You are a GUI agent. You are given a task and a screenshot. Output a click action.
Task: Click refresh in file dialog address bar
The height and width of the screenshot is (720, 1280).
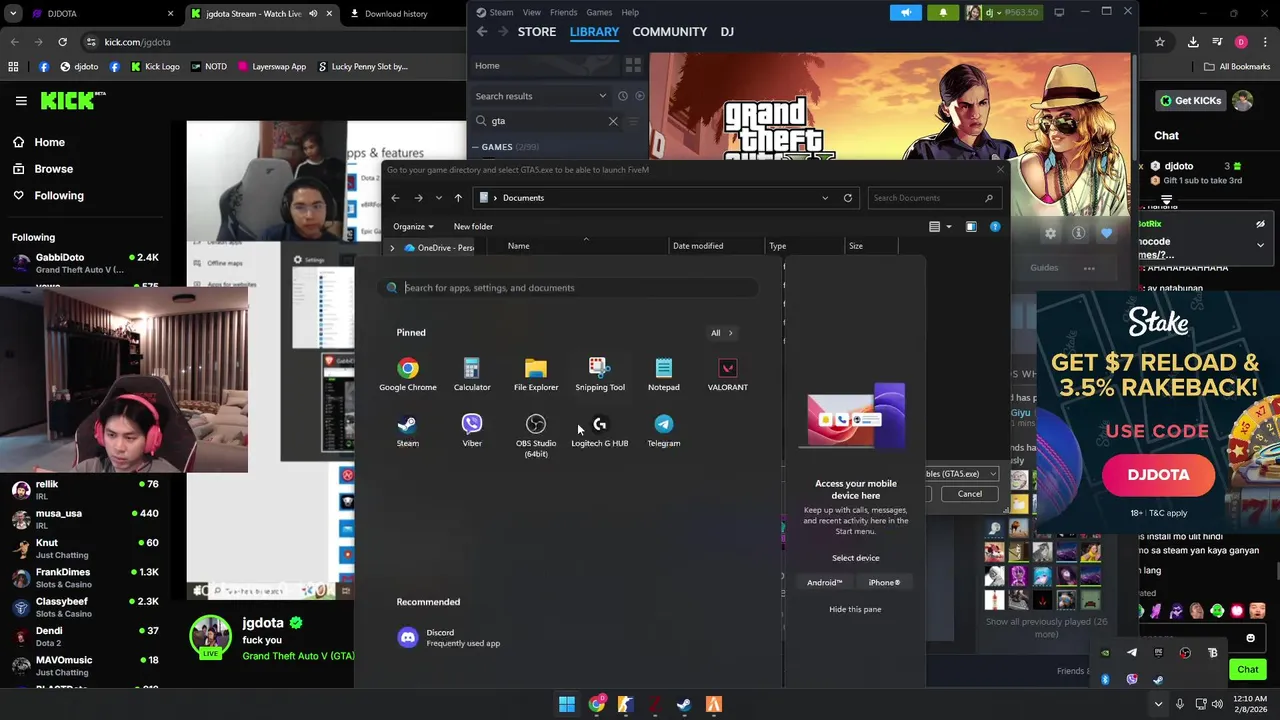click(847, 198)
